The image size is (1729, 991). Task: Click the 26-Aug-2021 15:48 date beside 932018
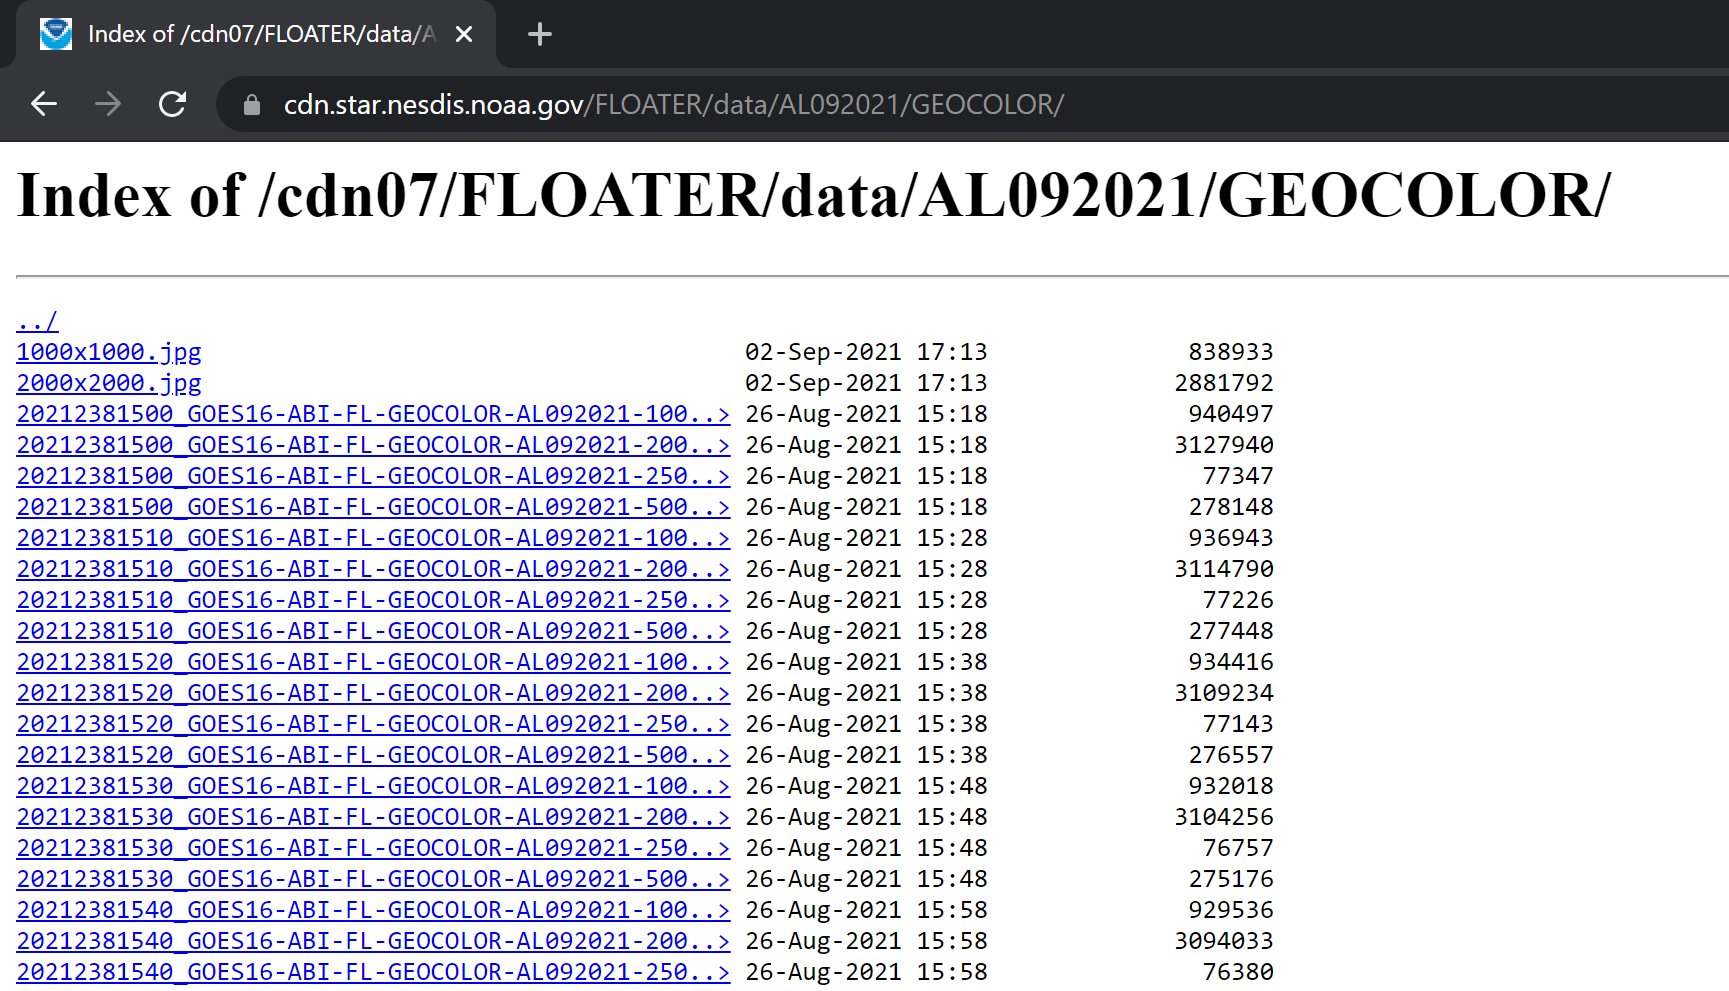pos(866,786)
